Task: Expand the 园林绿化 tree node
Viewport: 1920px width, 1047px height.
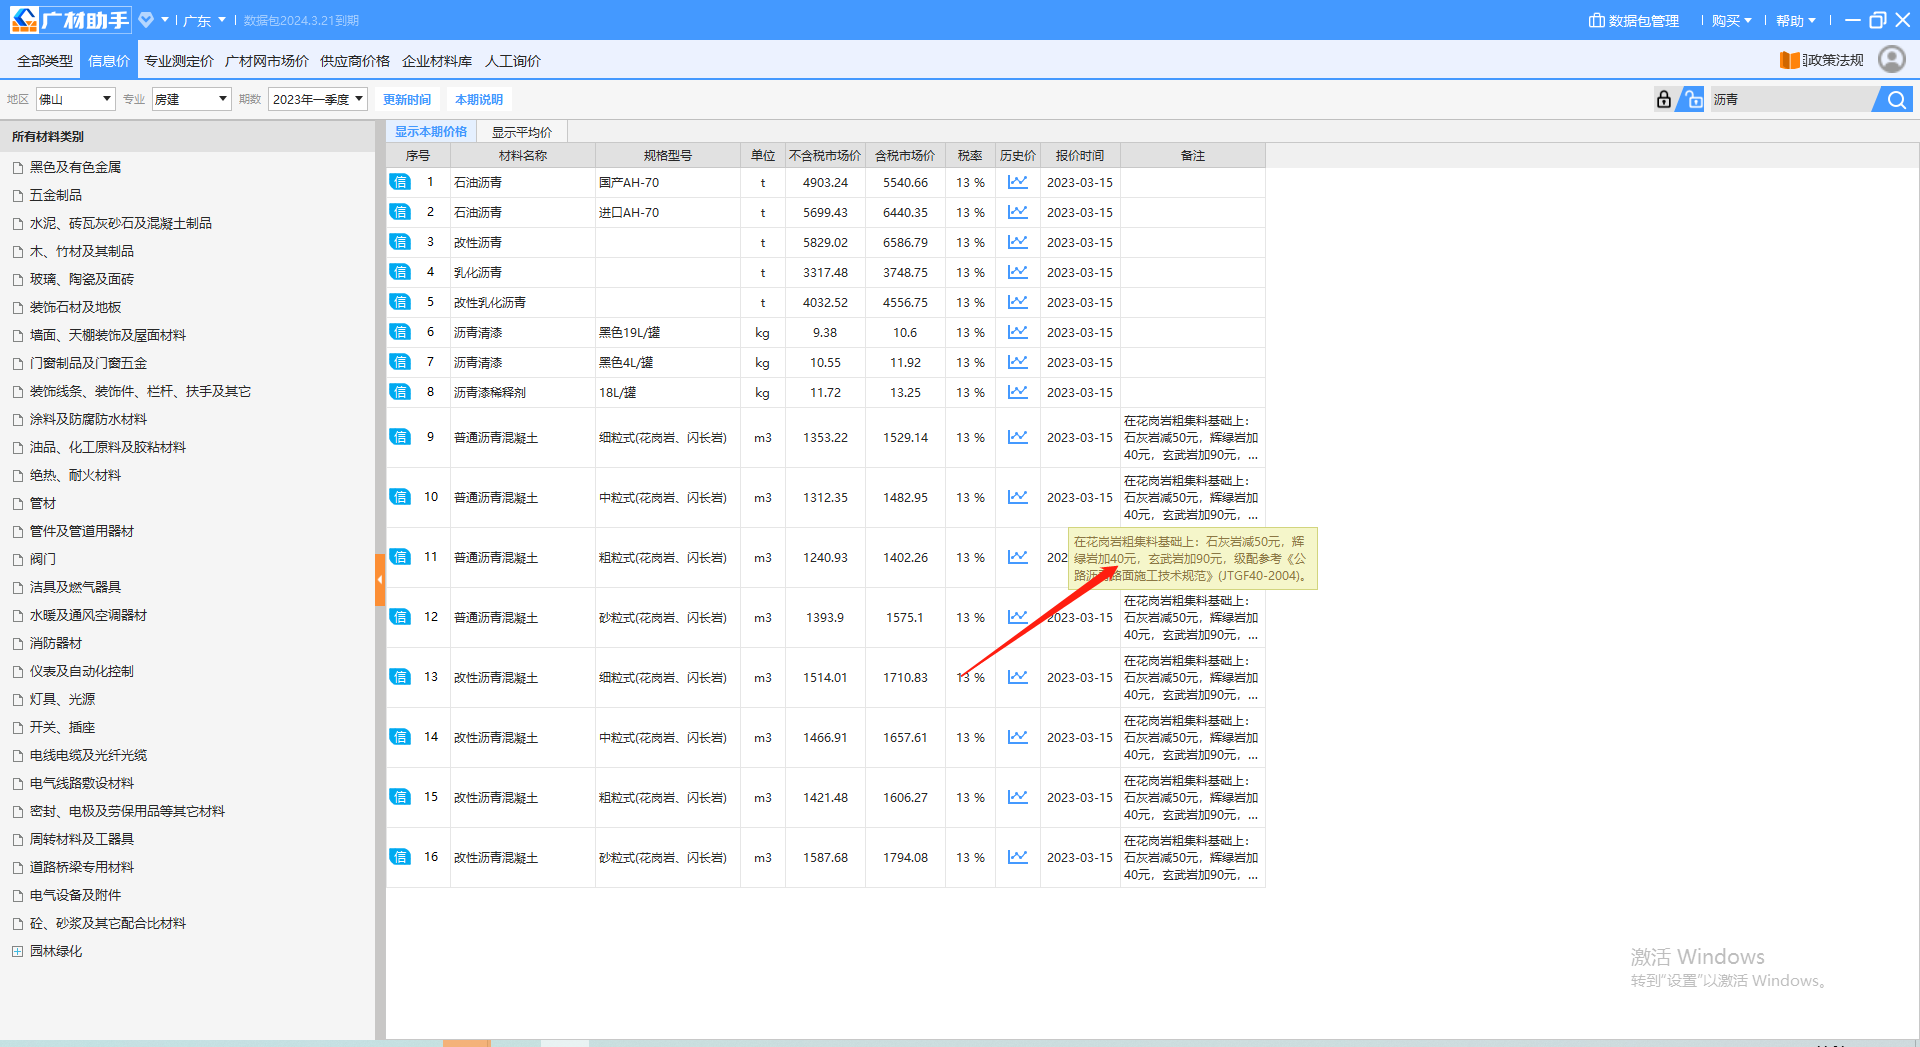Action: pos(17,951)
